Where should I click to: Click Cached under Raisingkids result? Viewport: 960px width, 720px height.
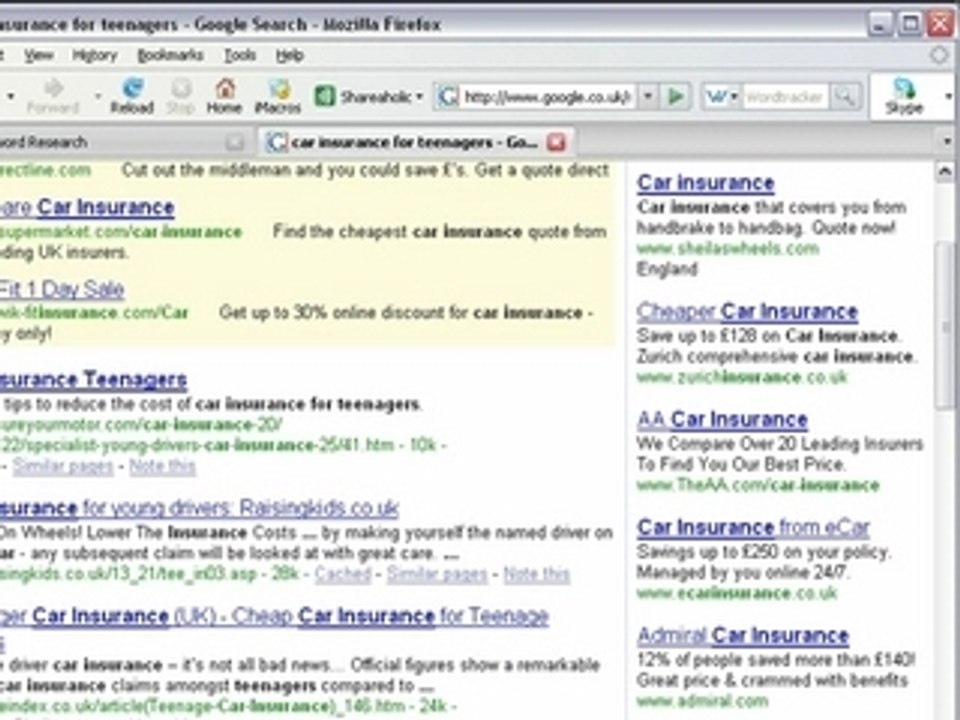[343, 574]
